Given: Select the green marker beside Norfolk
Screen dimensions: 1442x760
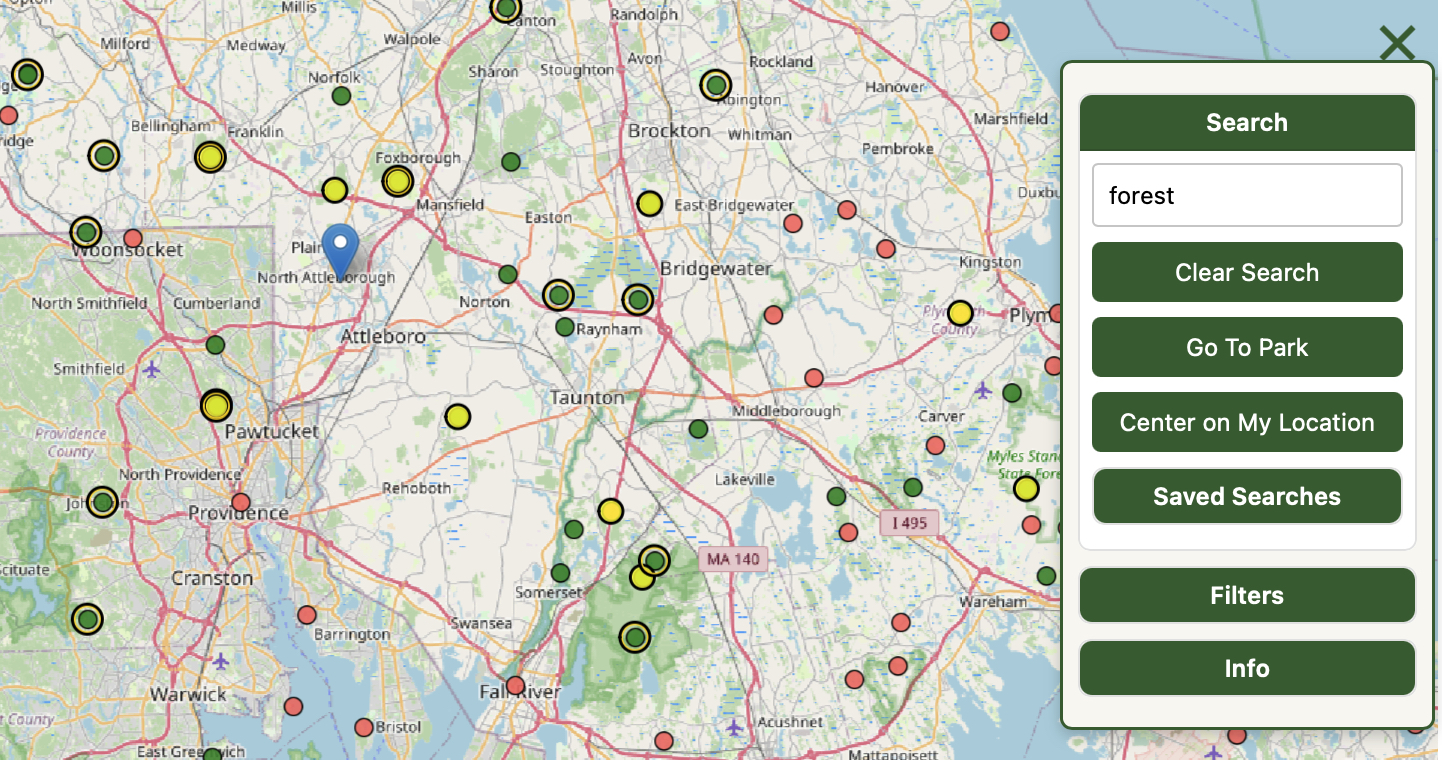Looking at the screenshot, I should tap(341, 96).
